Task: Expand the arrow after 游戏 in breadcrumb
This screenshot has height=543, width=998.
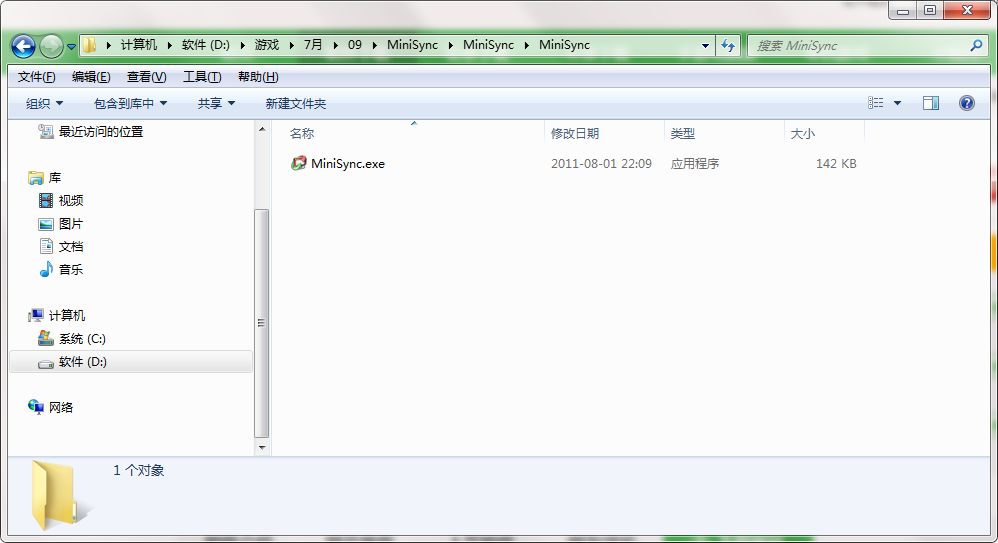Action: 292,45
